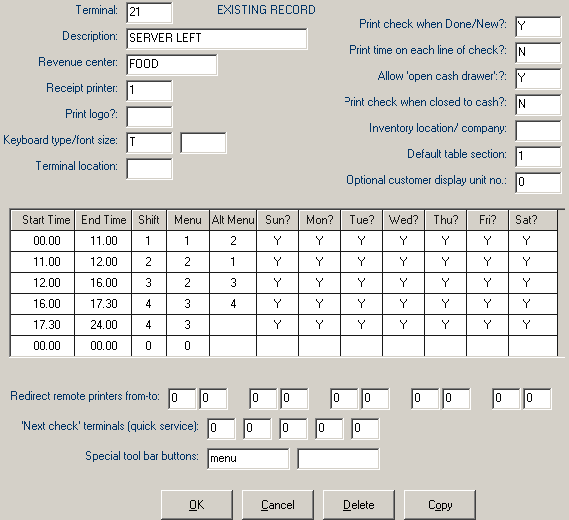Select the Terminal number field
Viewport: 569px width, 520px height.
point(149,12)
